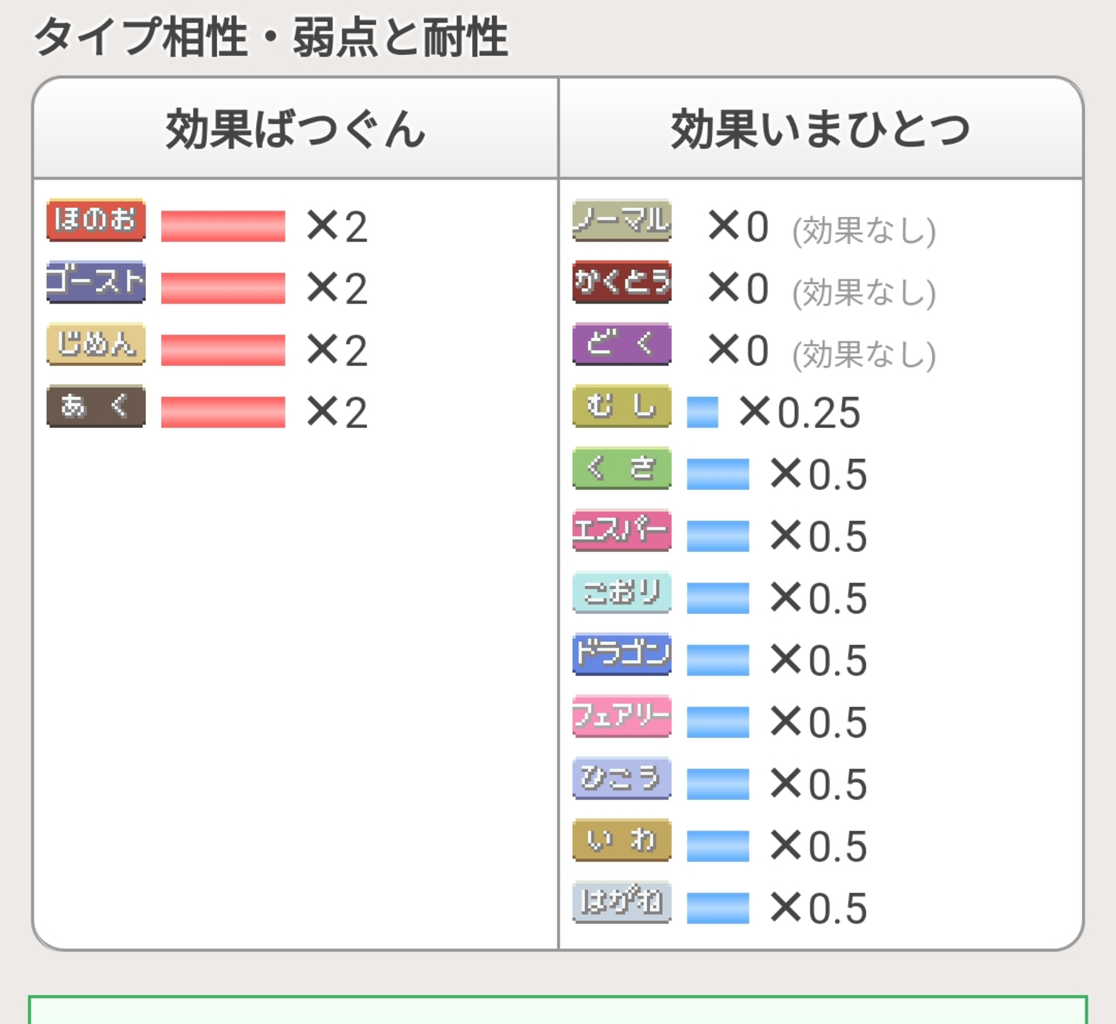Image resolution: width=1116 pixels, height=1024 pixels.
Task: Click the red bar beside ゴースト
Action: (x=223, y=288)
